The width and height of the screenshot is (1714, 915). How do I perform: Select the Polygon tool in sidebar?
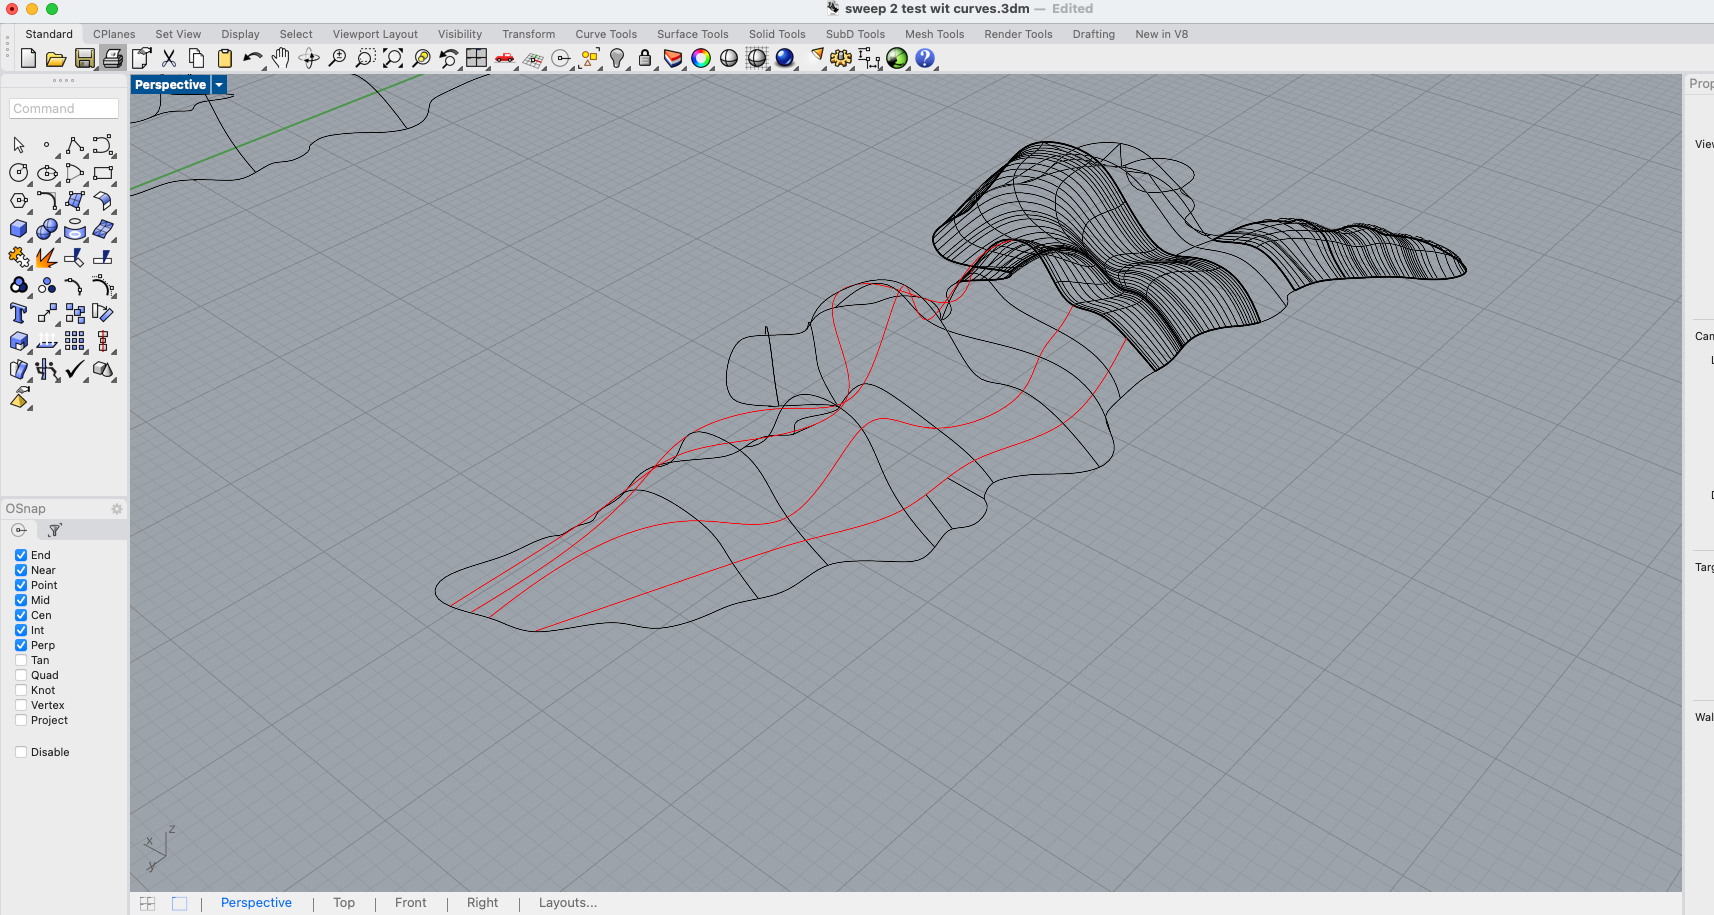pos(19,202)
